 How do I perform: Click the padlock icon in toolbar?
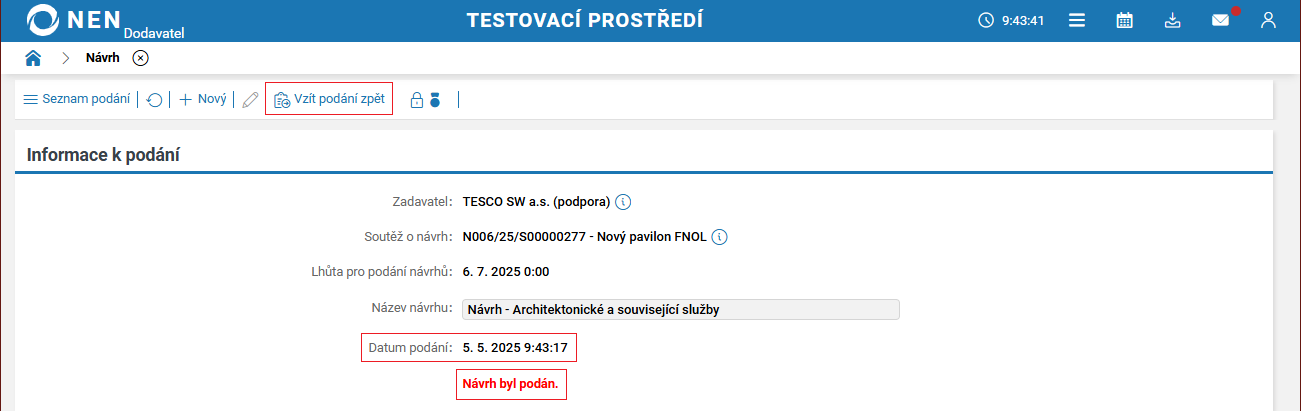(x=417, y=100)
